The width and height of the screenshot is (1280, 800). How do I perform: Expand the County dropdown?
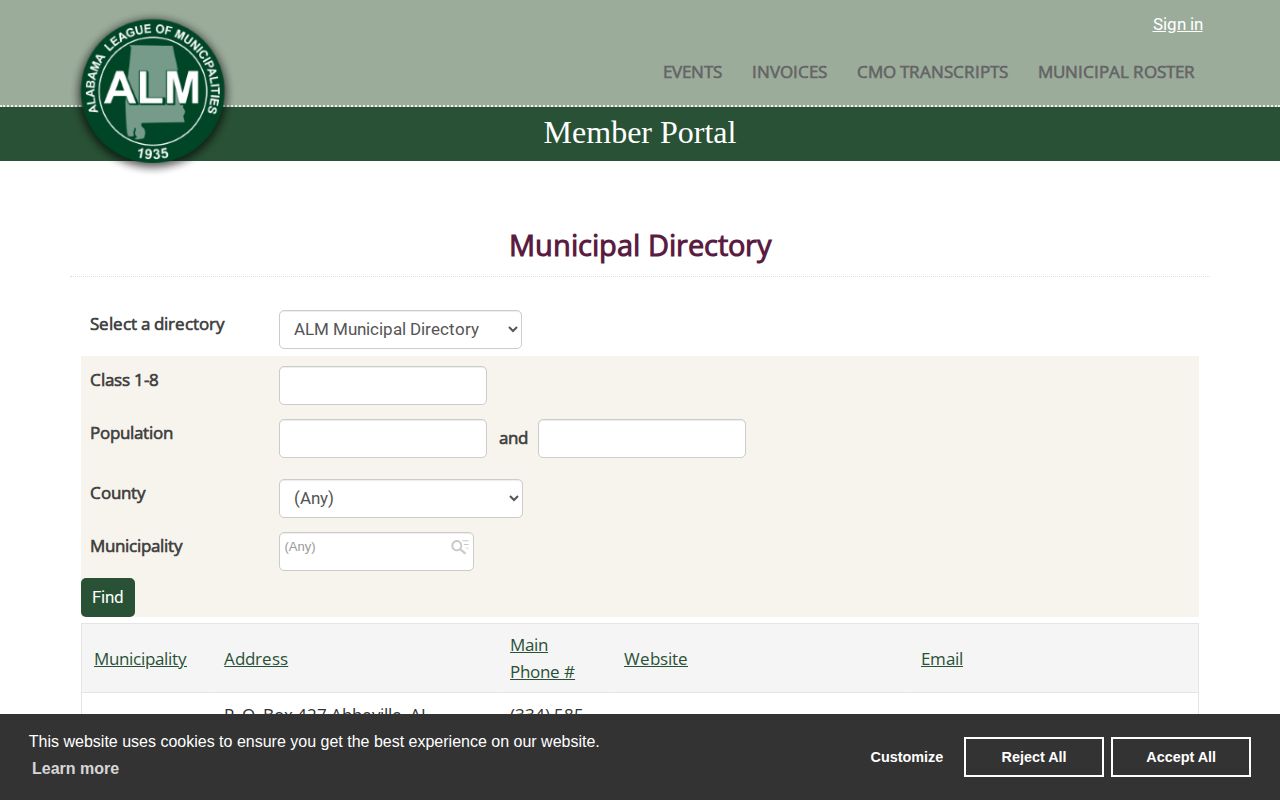click(x=400, y=498)
